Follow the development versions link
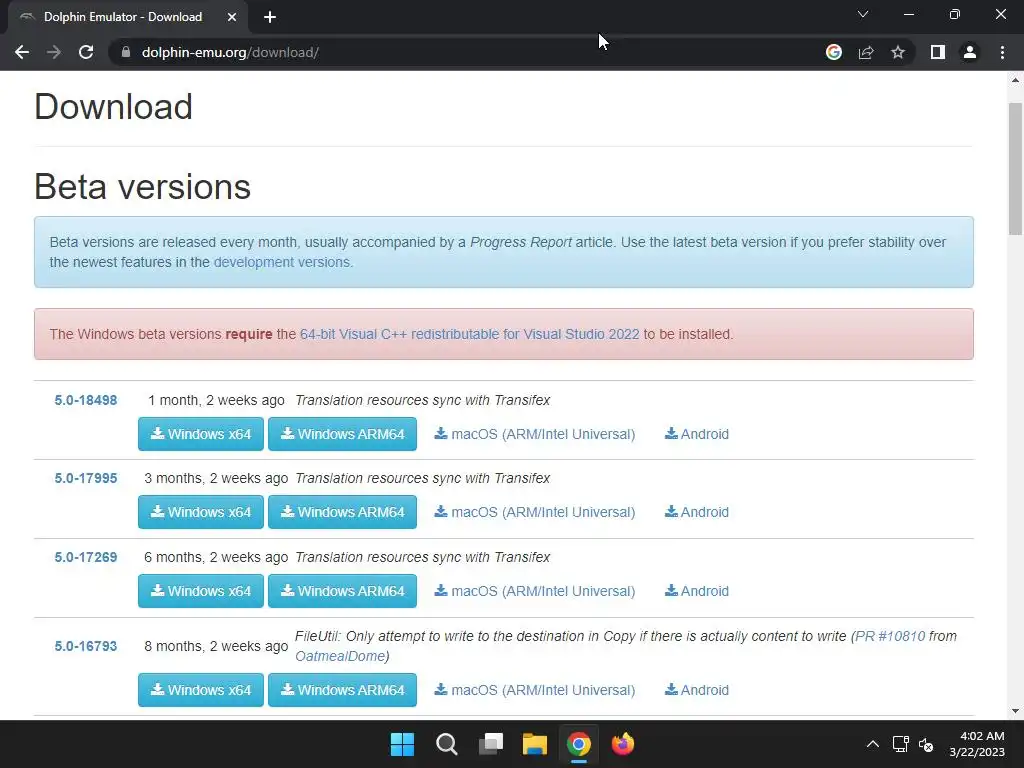 [282, 263]
